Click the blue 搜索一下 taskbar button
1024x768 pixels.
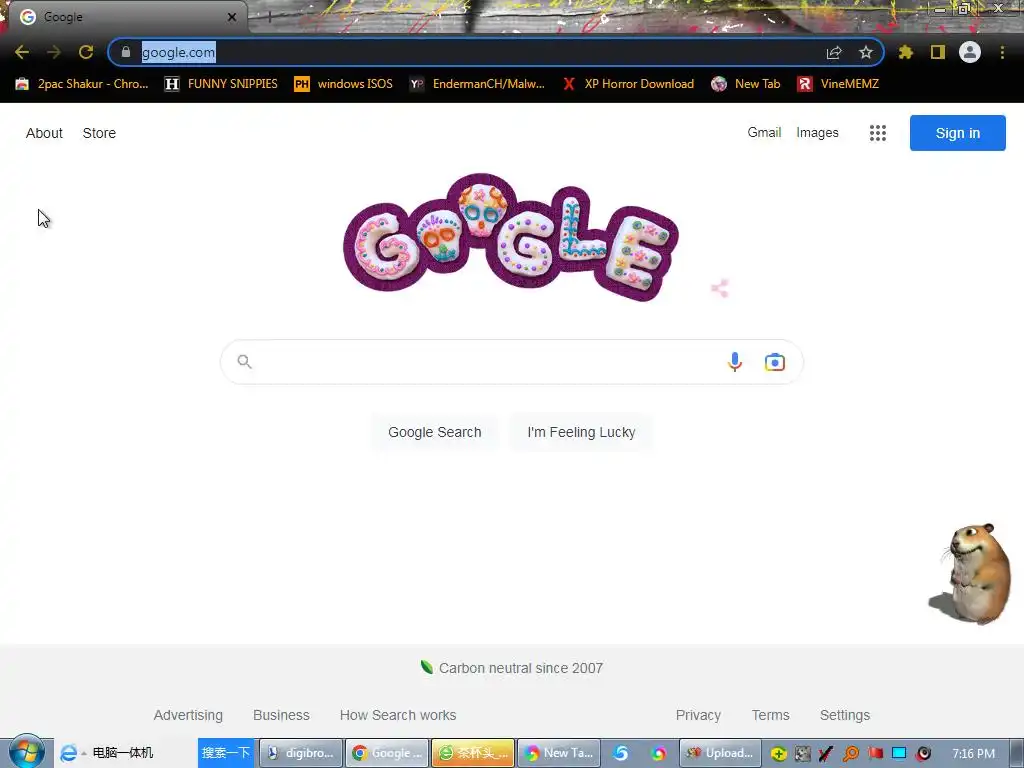pyautogui.click(x=225, y=753)
